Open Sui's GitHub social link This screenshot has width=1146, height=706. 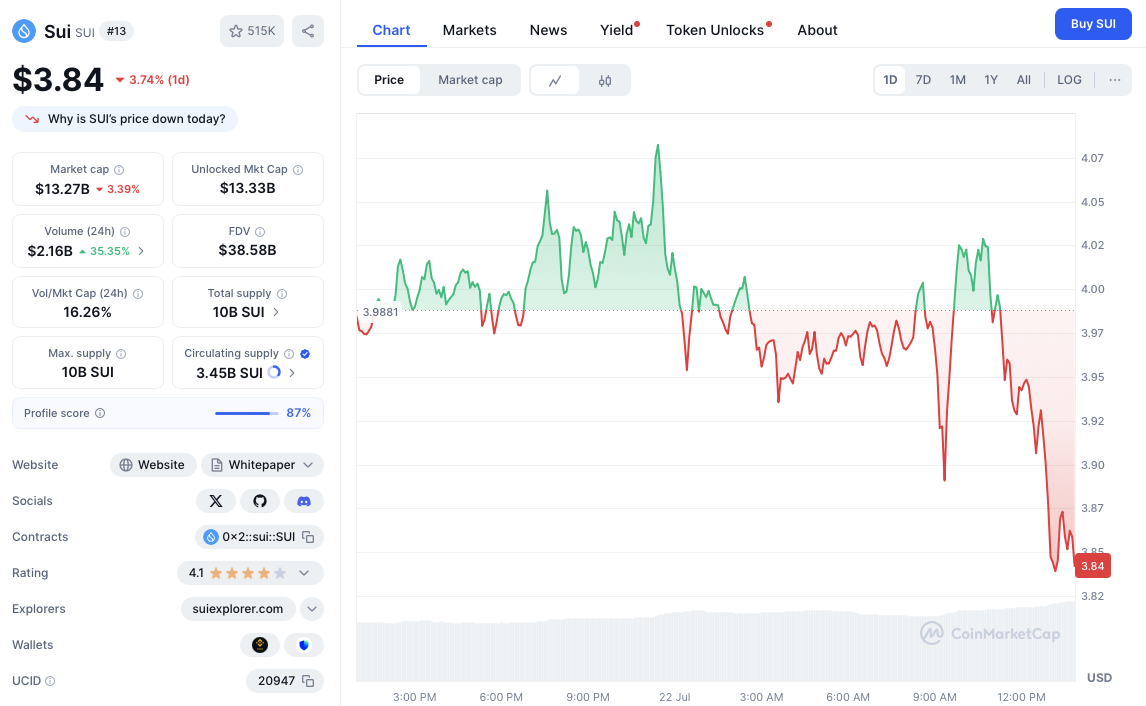(x=260, y=501)
